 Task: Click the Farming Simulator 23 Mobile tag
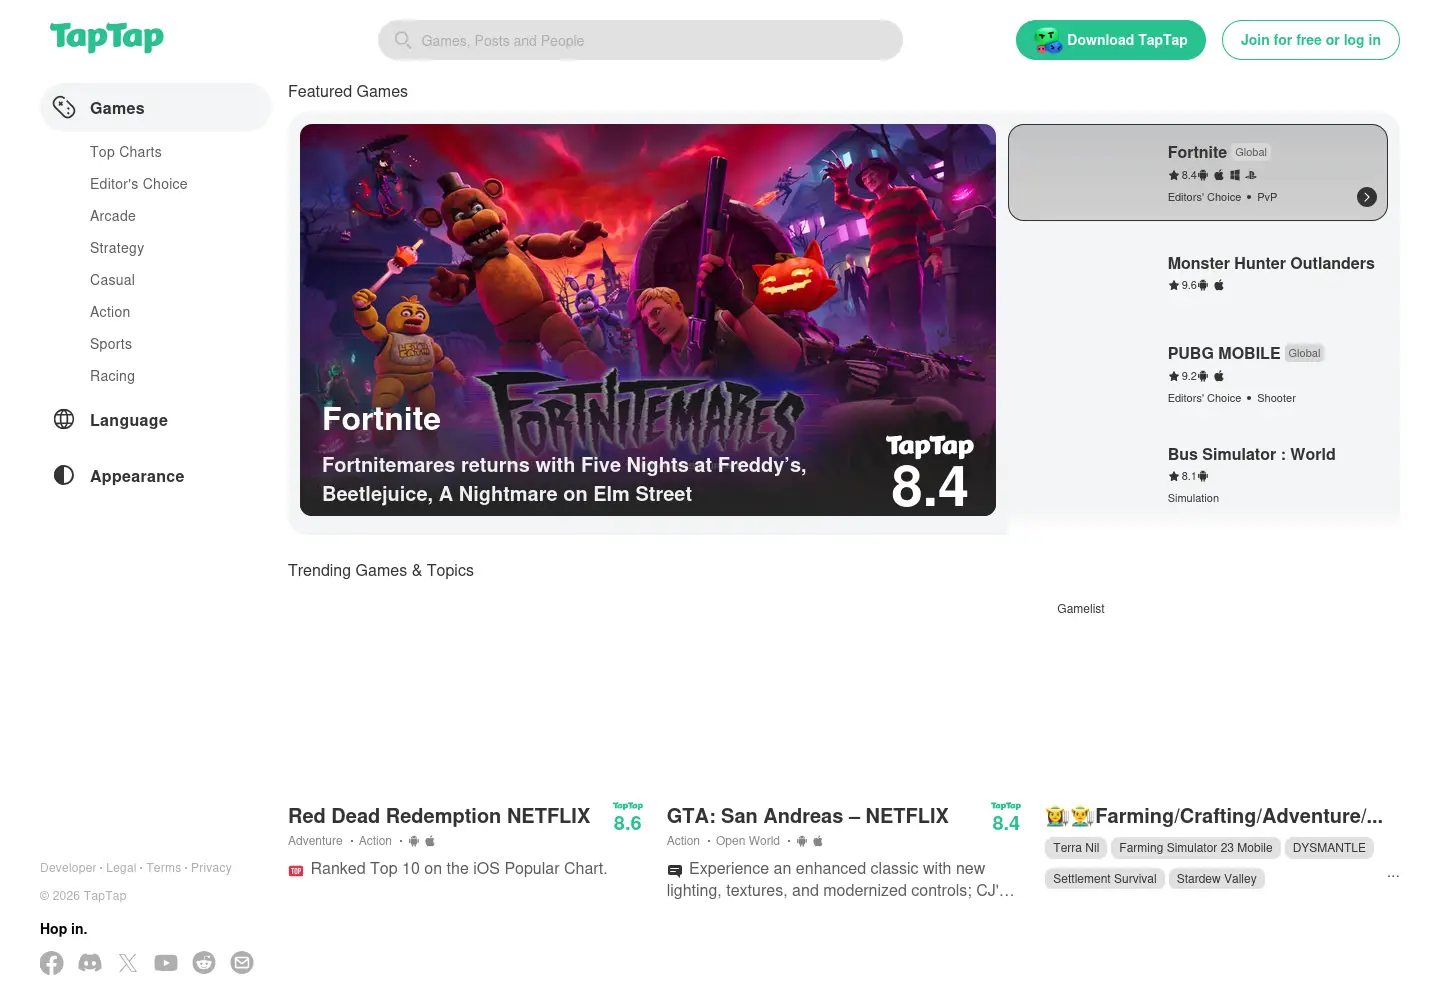click(x=1196, y=848)
